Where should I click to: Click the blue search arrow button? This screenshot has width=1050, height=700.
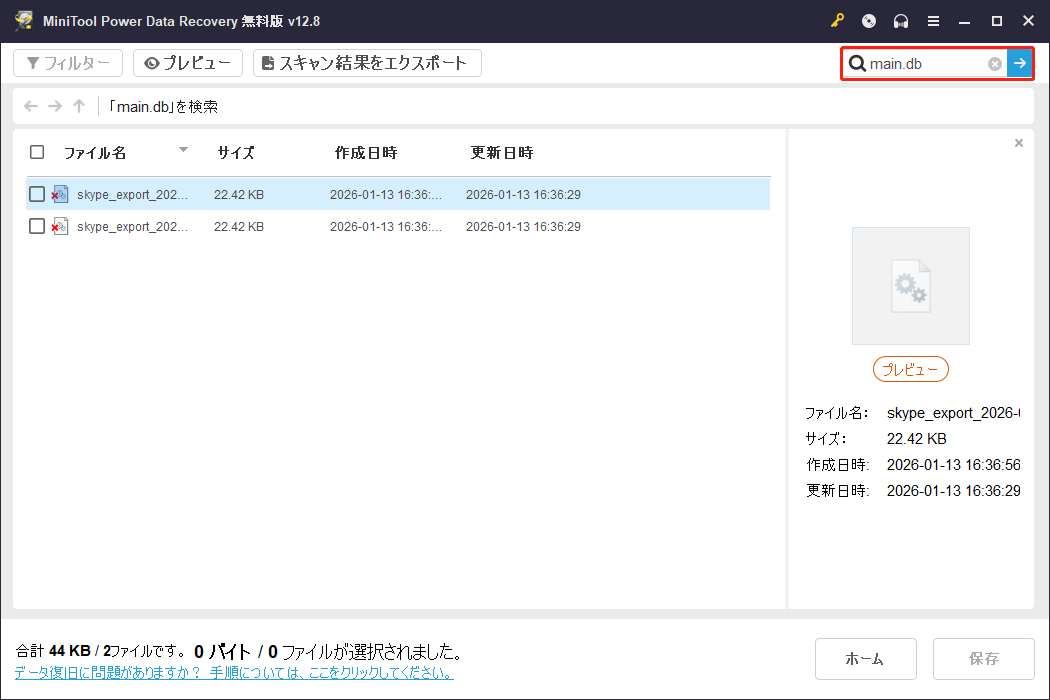[1019, 63]
